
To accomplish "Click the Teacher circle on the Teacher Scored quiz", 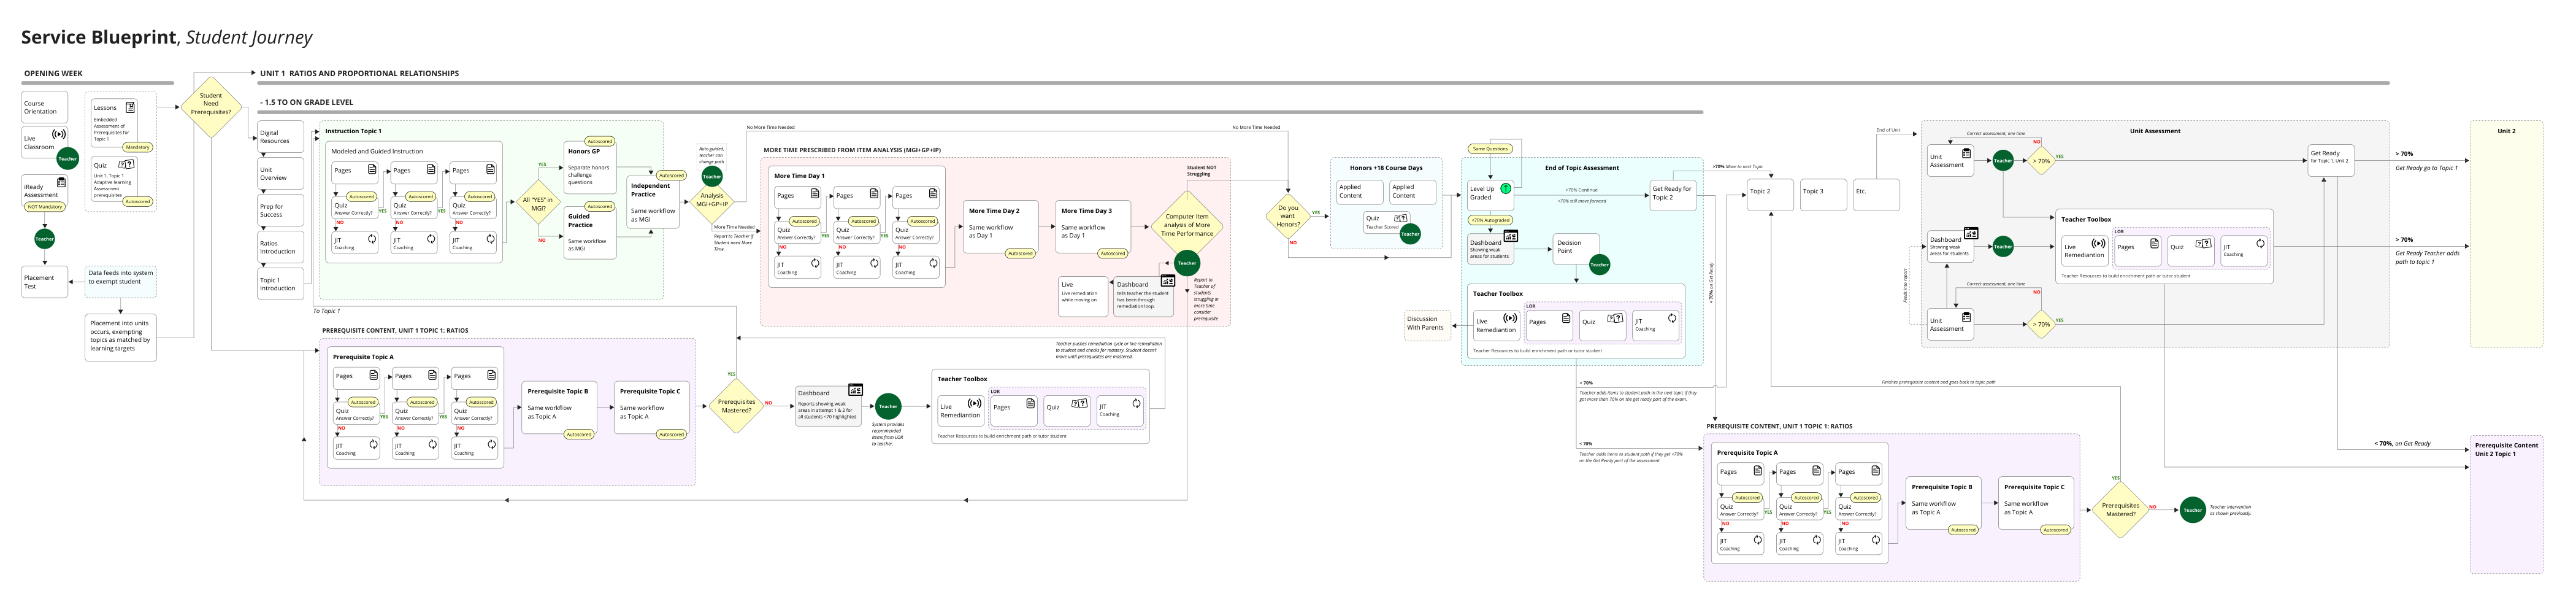I will (1410, 234).
